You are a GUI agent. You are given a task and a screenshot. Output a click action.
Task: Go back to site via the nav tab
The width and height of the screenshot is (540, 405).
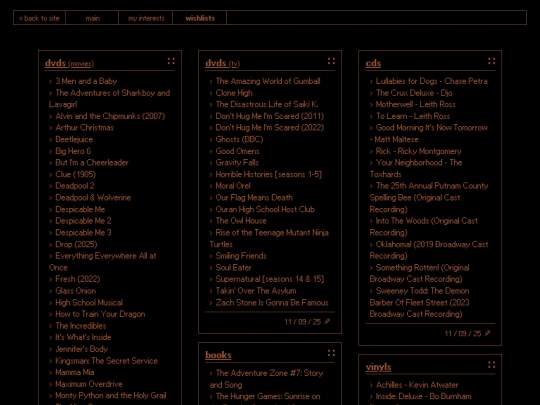pyautogui.click(x=39, y=18)
